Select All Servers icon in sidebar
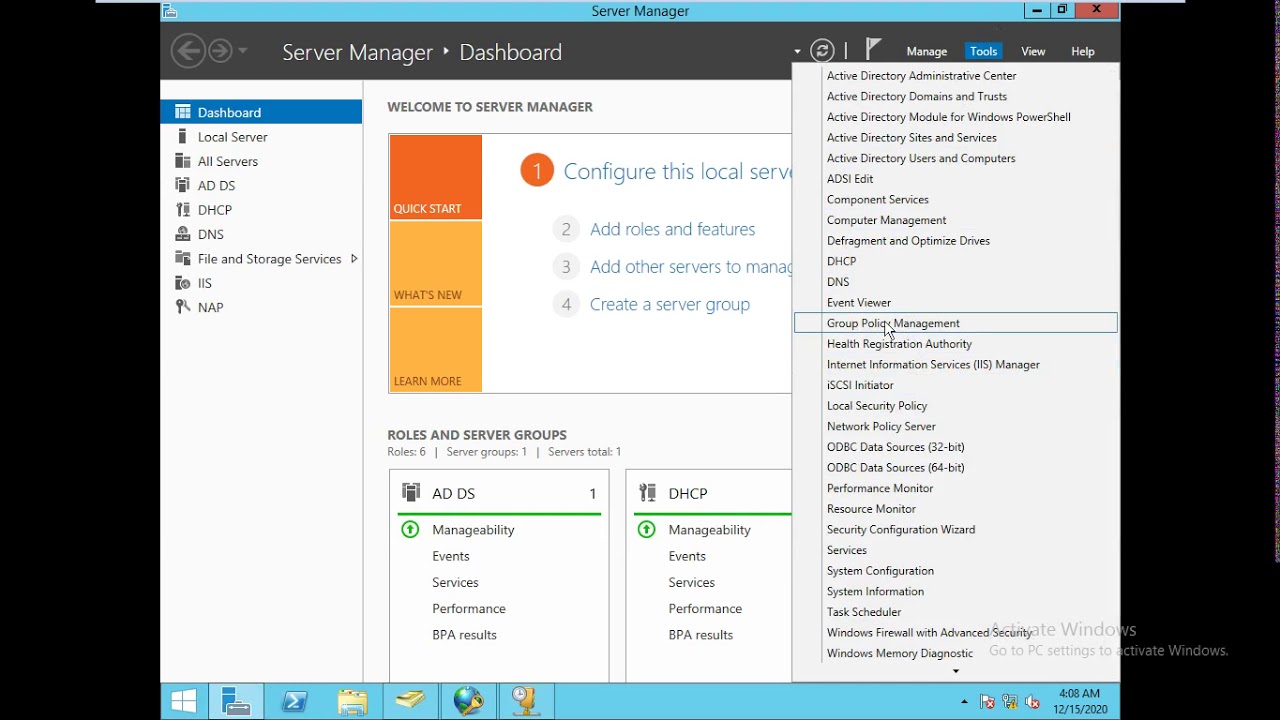Screen dimensions: 1280x720 pyautogui.click(x=183, y=160)
